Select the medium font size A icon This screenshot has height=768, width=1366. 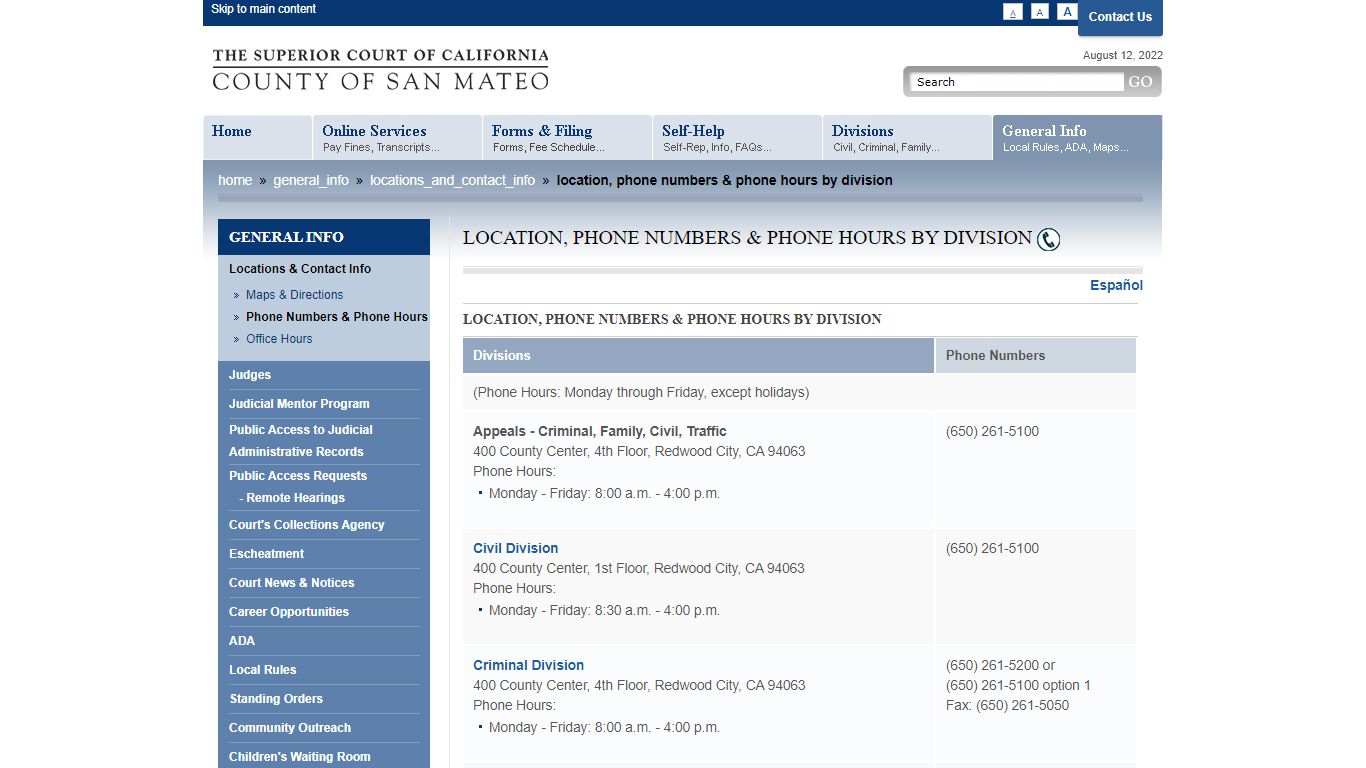point(1040,12)
